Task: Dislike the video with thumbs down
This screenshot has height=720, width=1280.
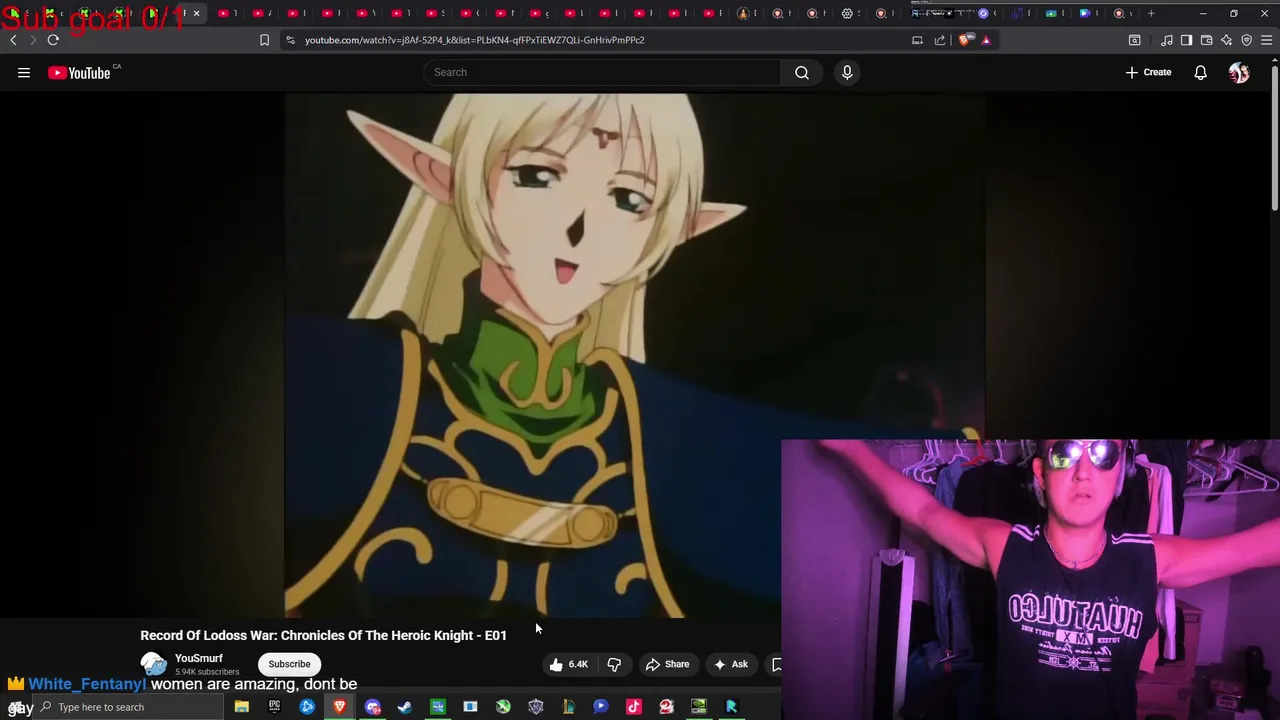Action: tap(614, 664)
